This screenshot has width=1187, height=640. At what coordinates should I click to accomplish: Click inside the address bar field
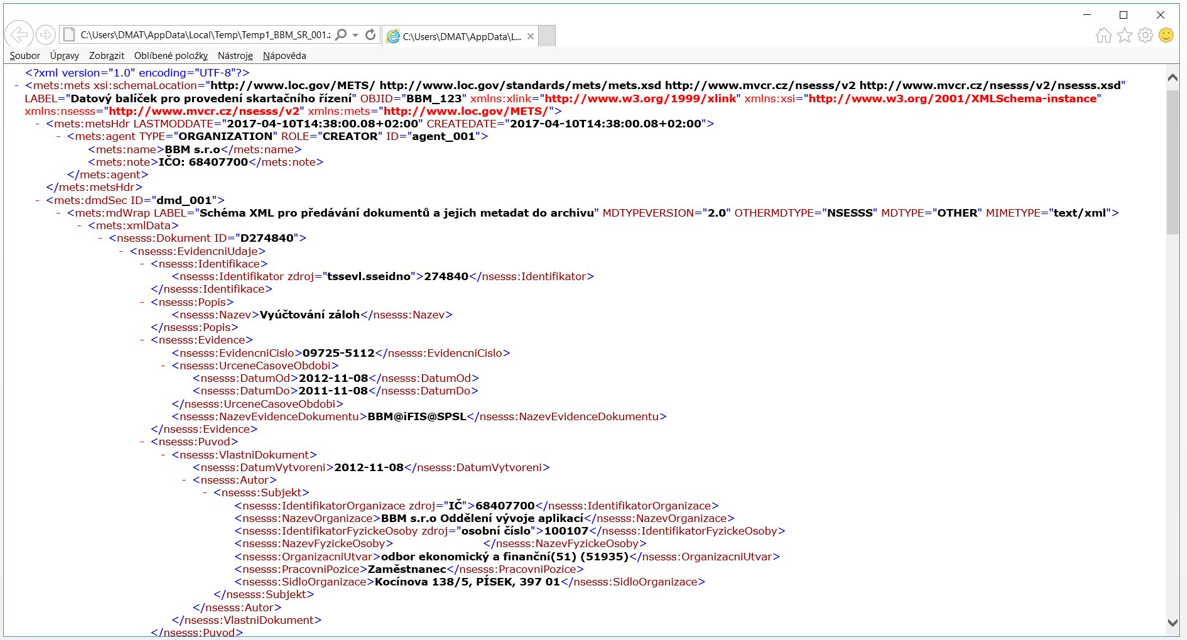tap(204, 35)
